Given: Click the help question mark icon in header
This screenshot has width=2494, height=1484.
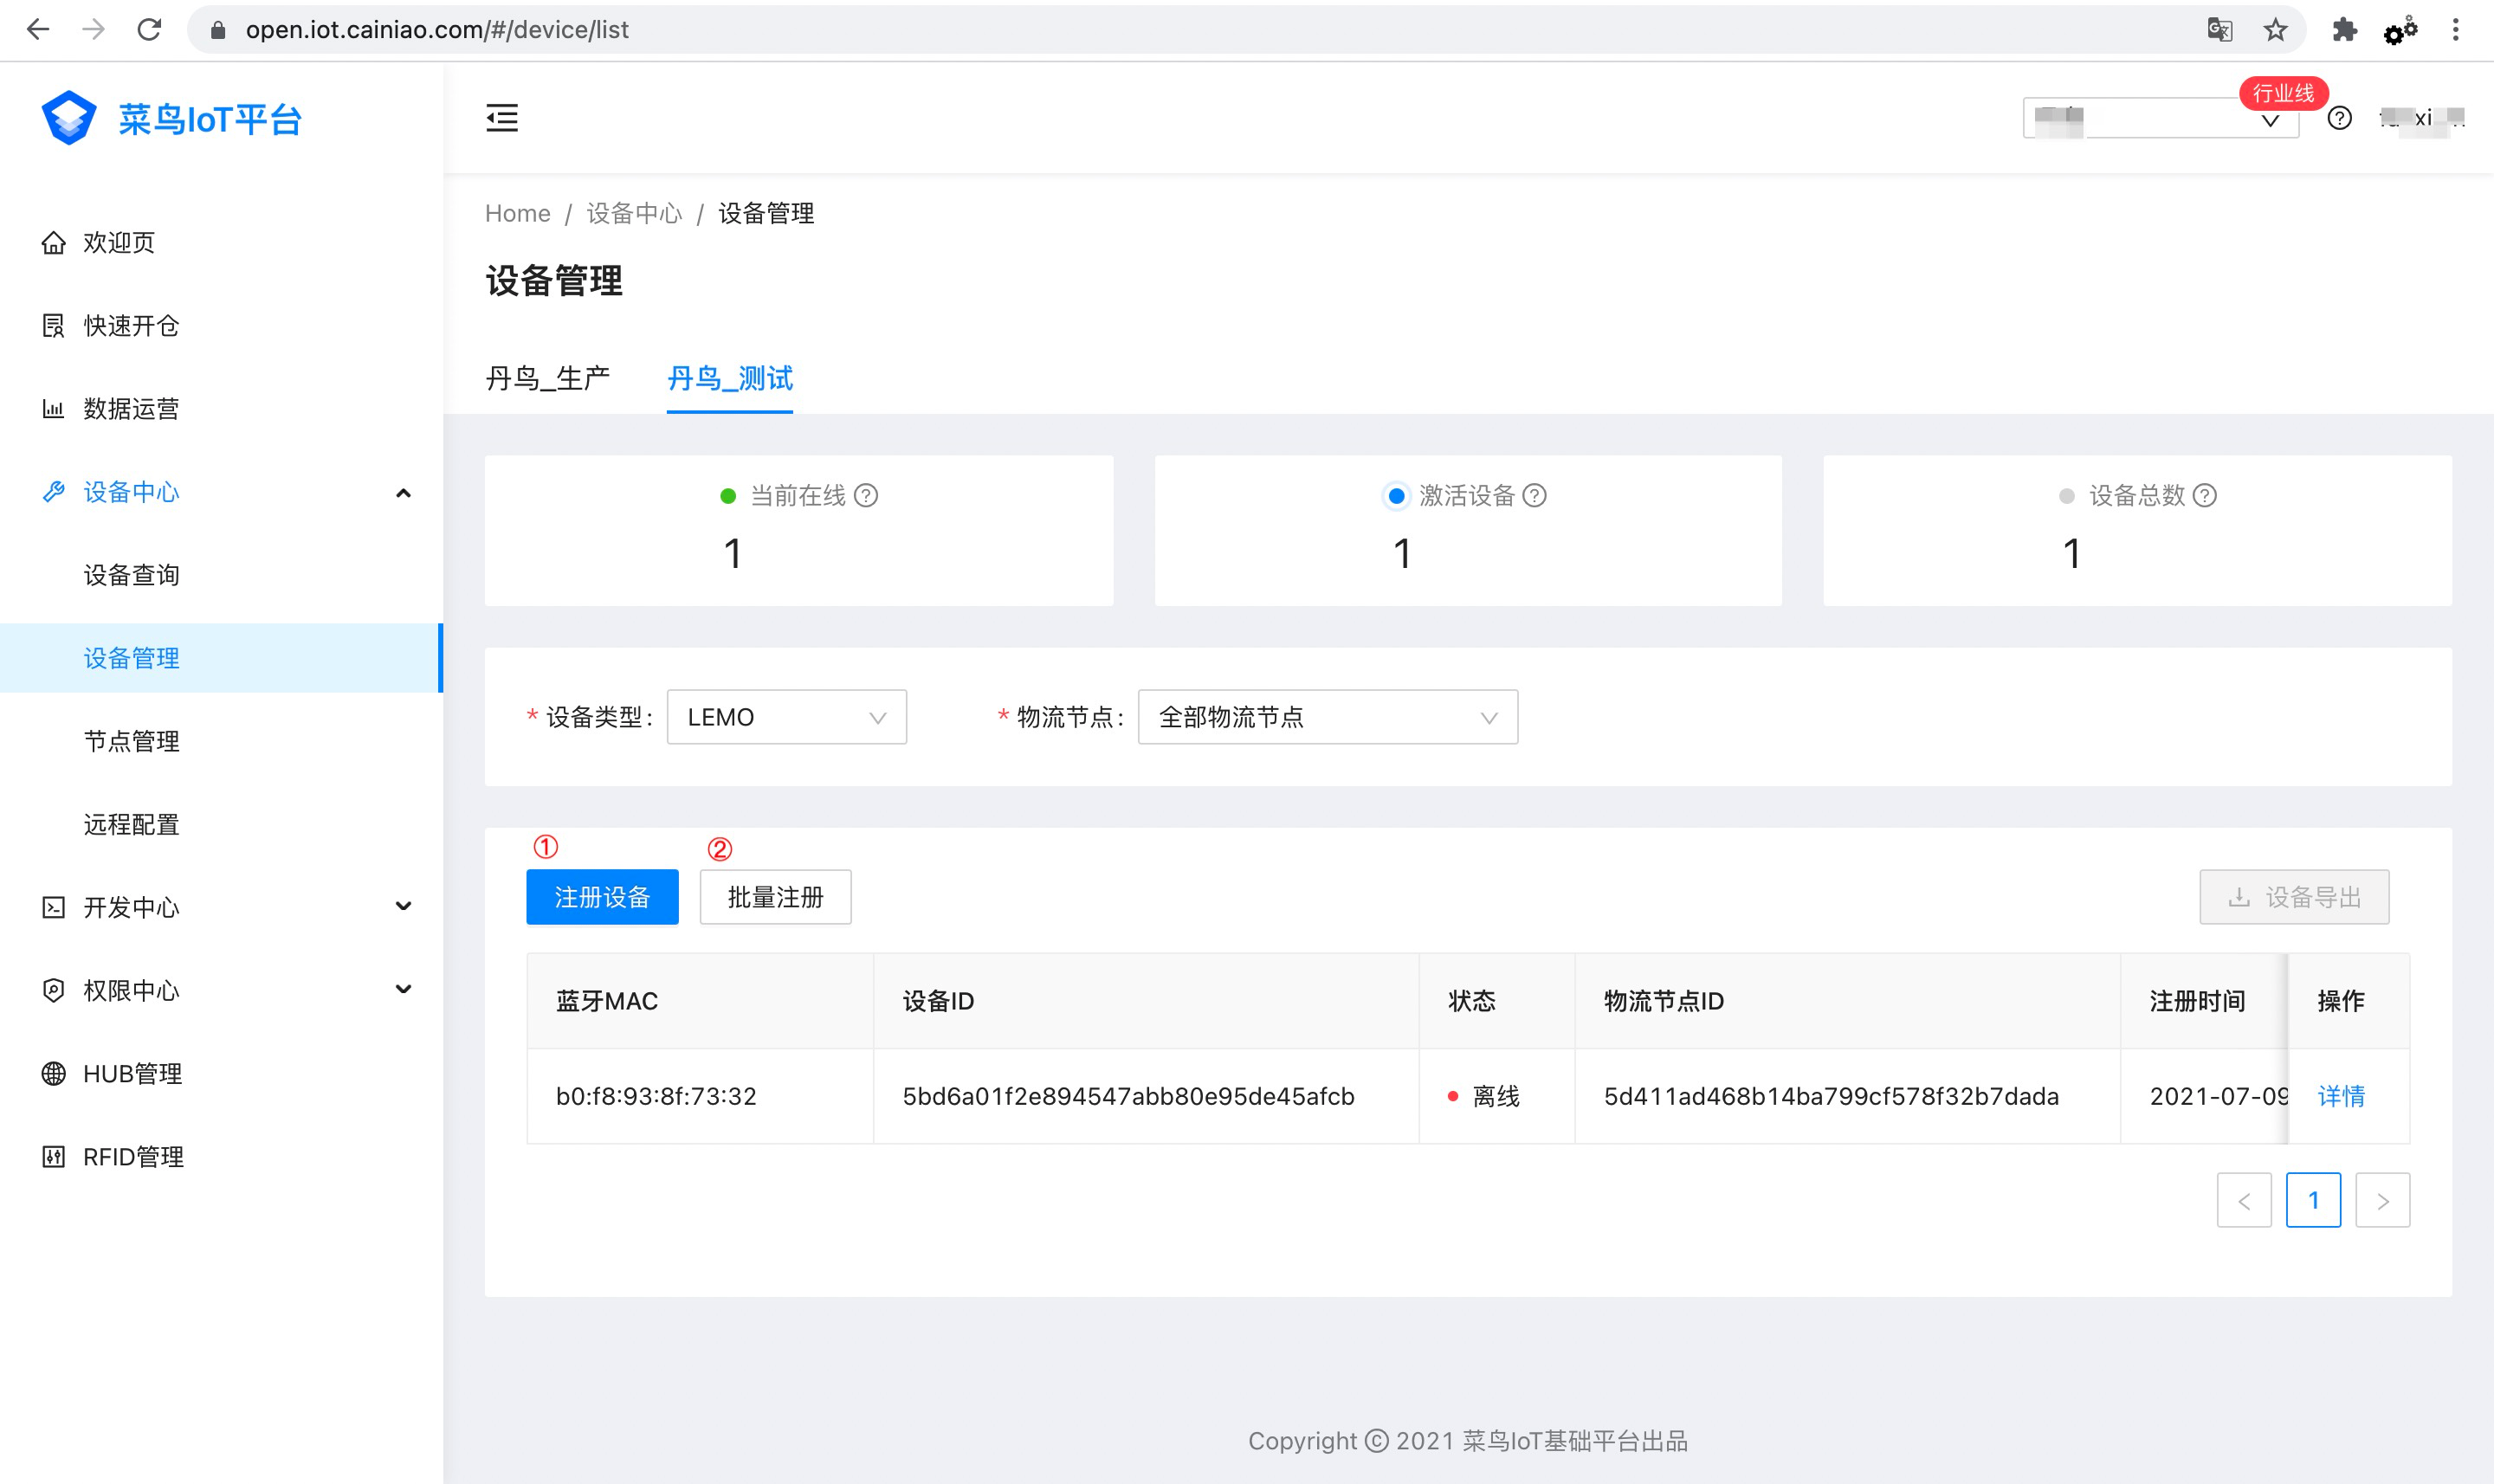Looking at the screenshot, I should (x=2339, y=118).
